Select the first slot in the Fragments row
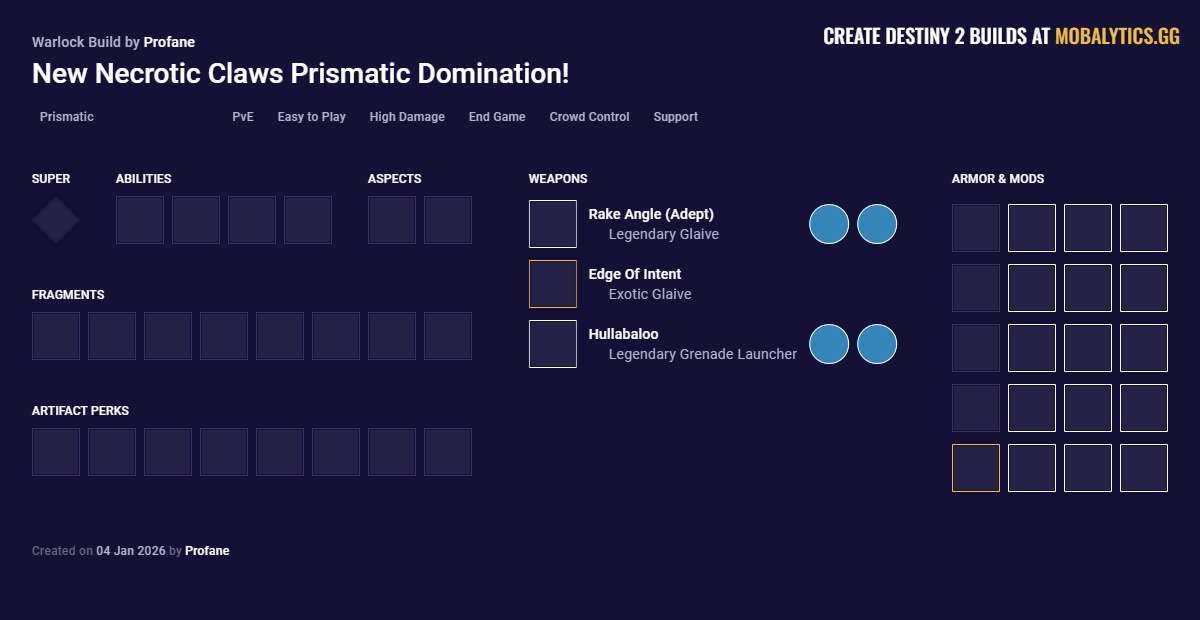The width and height of the screenshot is (1200, 620). (56, 336)
